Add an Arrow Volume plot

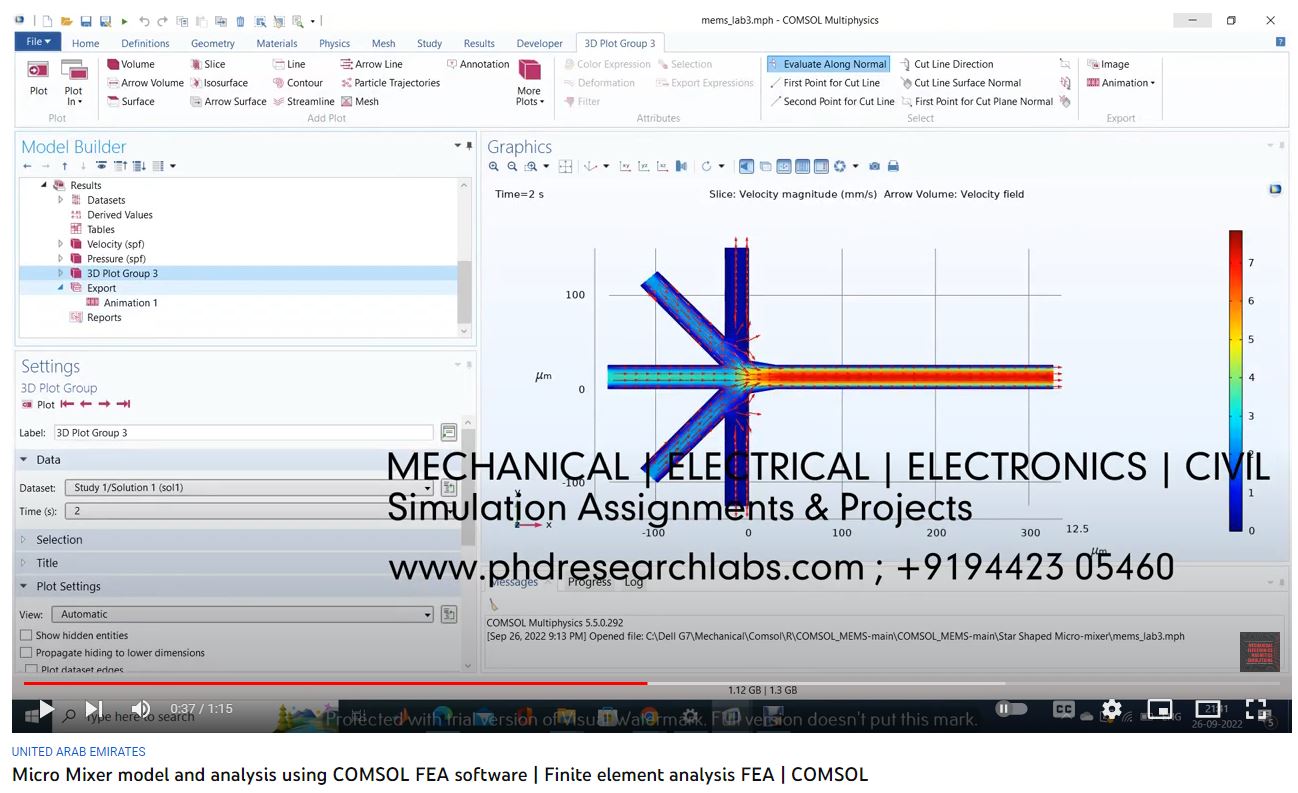(145, 83)
